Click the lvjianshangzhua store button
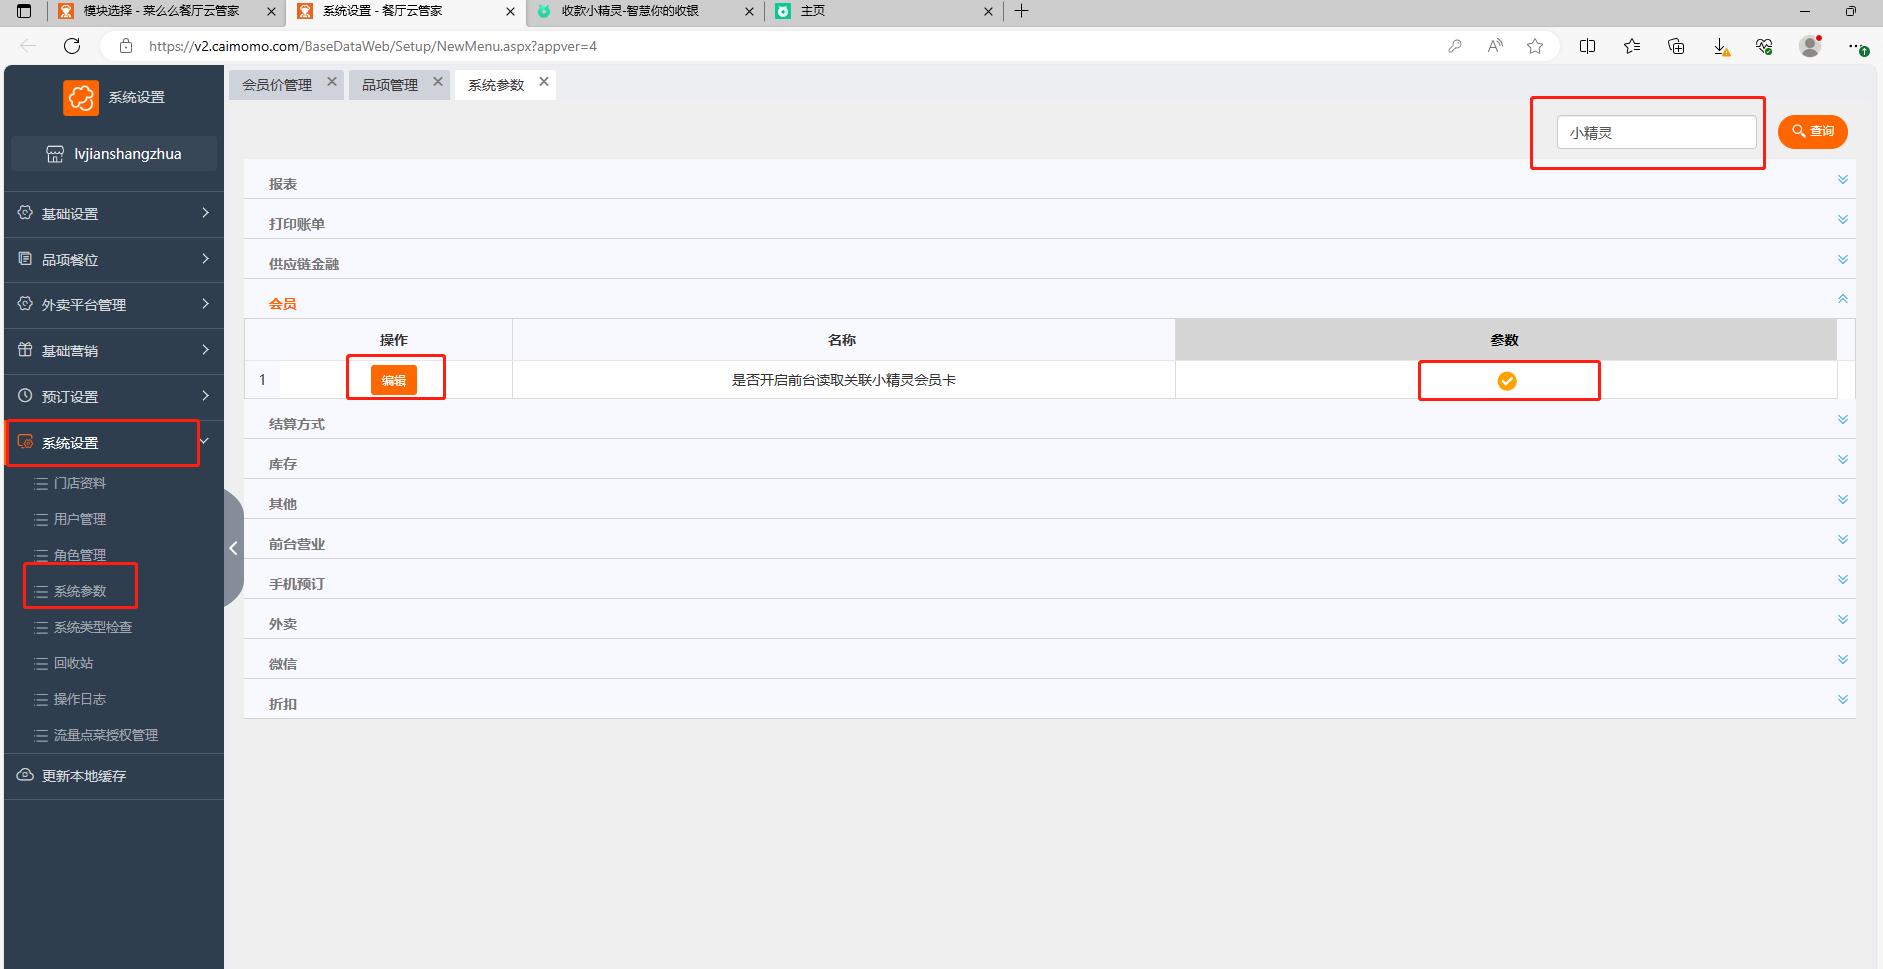 point(114,154)
